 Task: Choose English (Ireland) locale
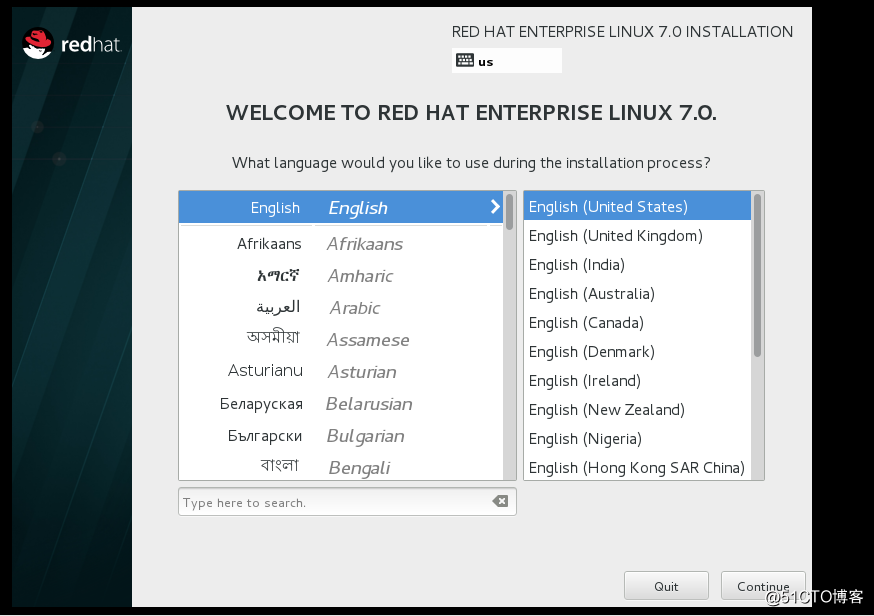click(x=638, y=380)
